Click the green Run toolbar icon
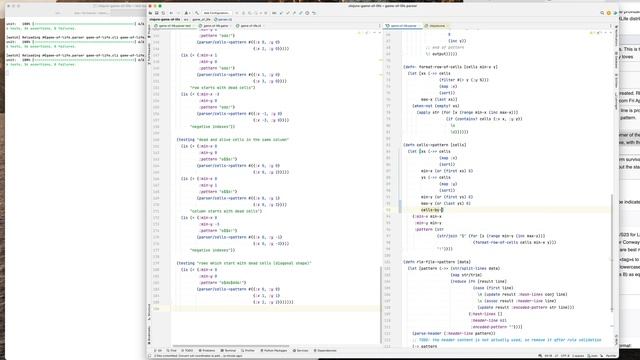This screenshot has width=640, height=360. [x=237, y=13]
